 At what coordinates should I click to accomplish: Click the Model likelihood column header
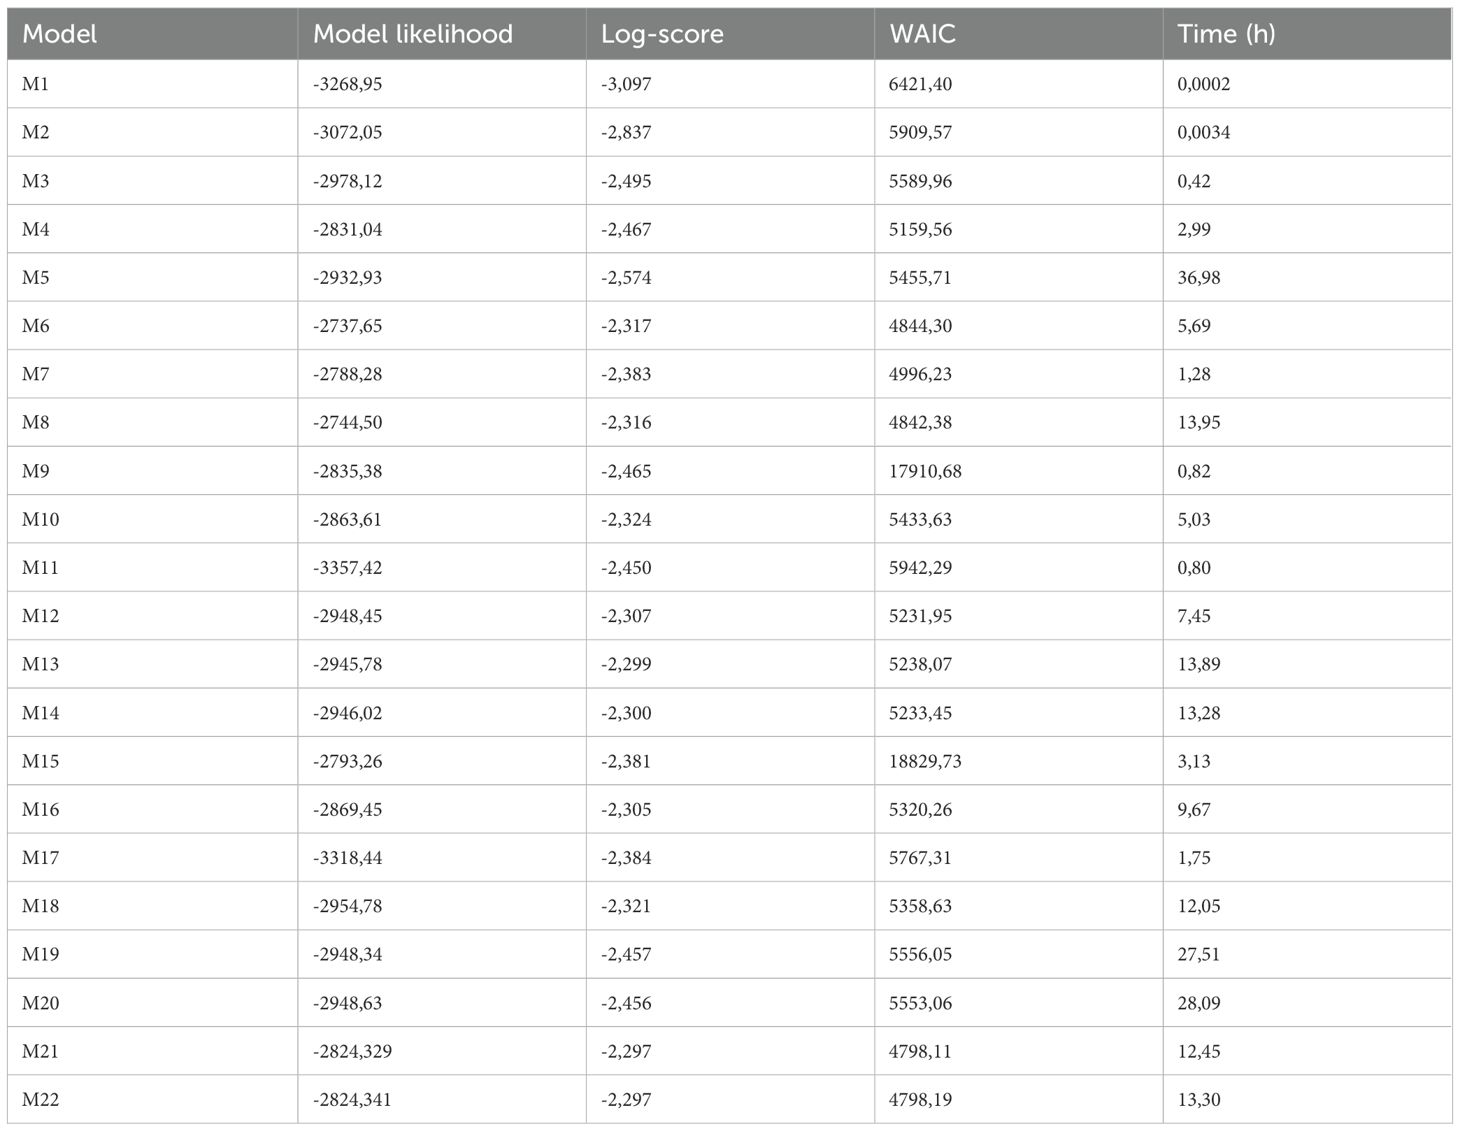pyautogui.click(x=412, y=34)
